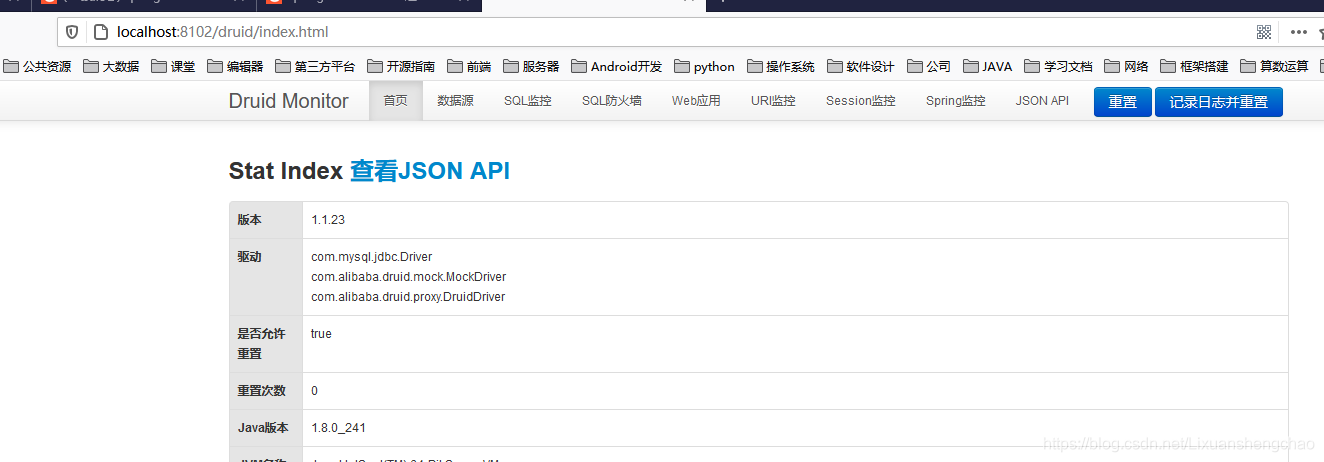Click the 是否允许重置 value true
The width and height of the screenshot is (1324, 462).
[x=321, y=334]
